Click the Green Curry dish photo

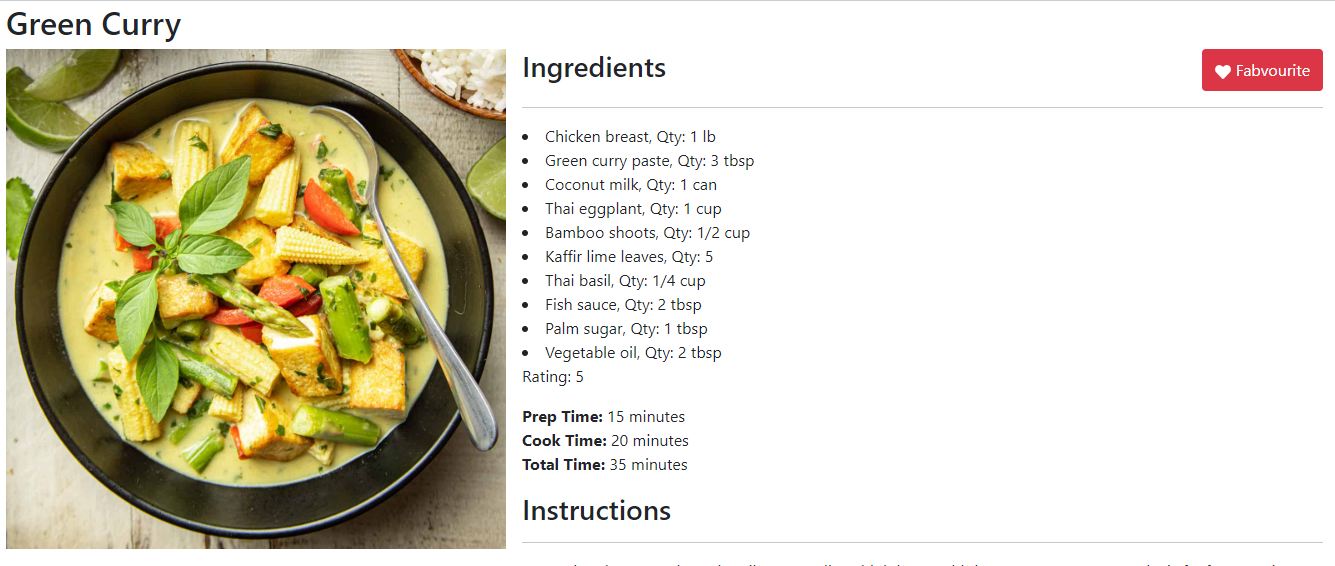click(x=256, y=298)
